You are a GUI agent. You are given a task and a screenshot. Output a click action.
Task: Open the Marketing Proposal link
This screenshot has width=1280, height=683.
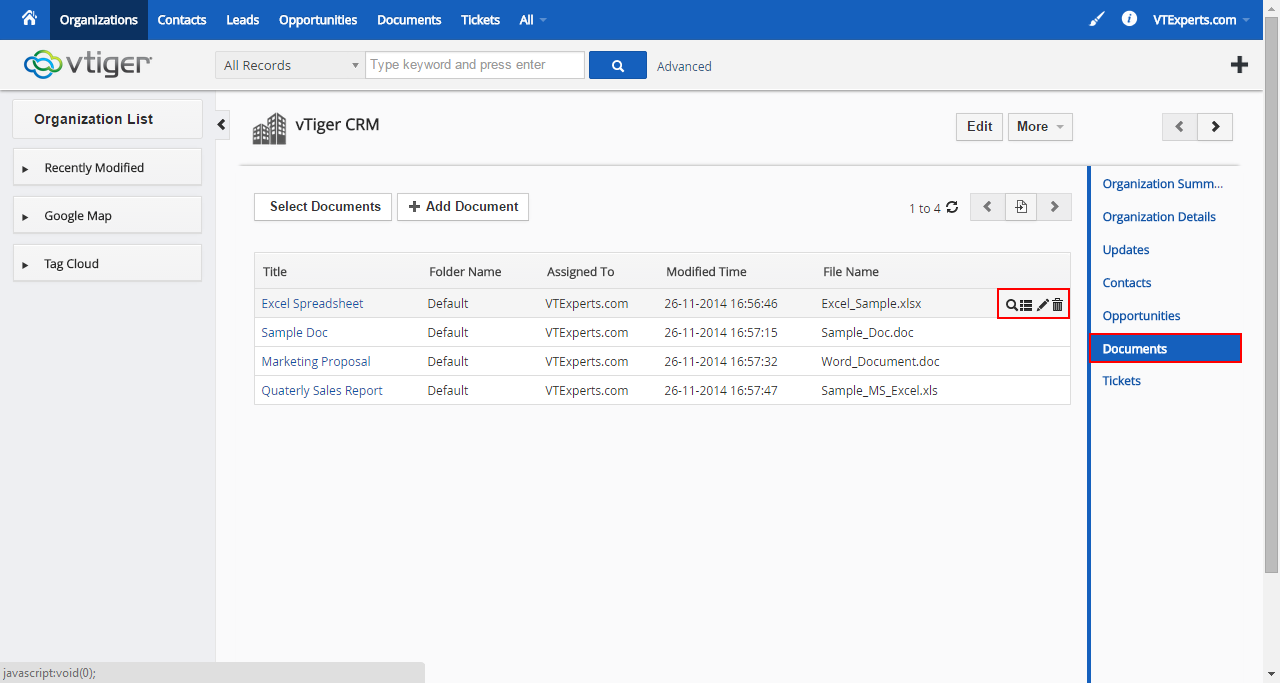(x=316, y=361)
